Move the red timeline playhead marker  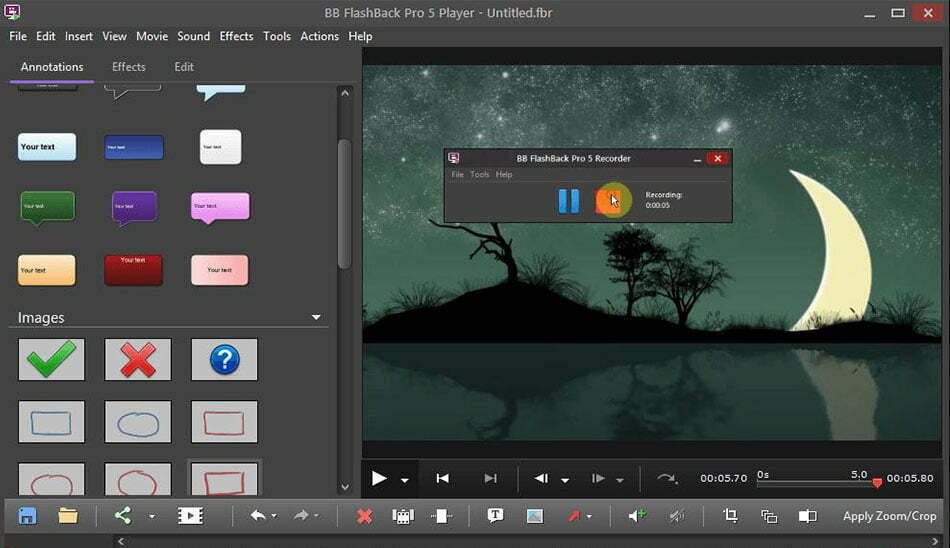point(877,483)
